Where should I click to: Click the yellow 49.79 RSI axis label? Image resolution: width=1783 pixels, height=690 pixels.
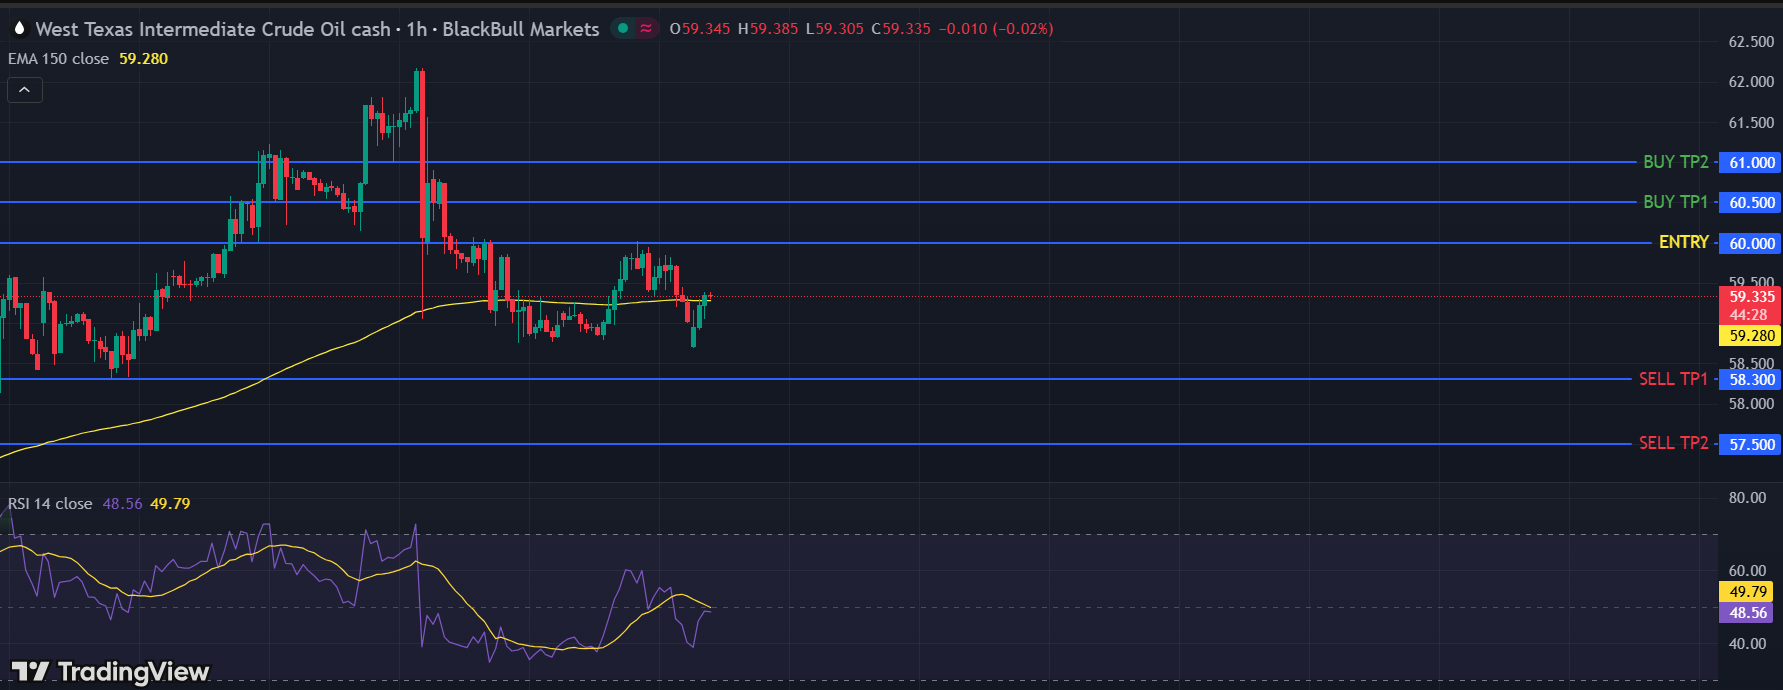1747,592
